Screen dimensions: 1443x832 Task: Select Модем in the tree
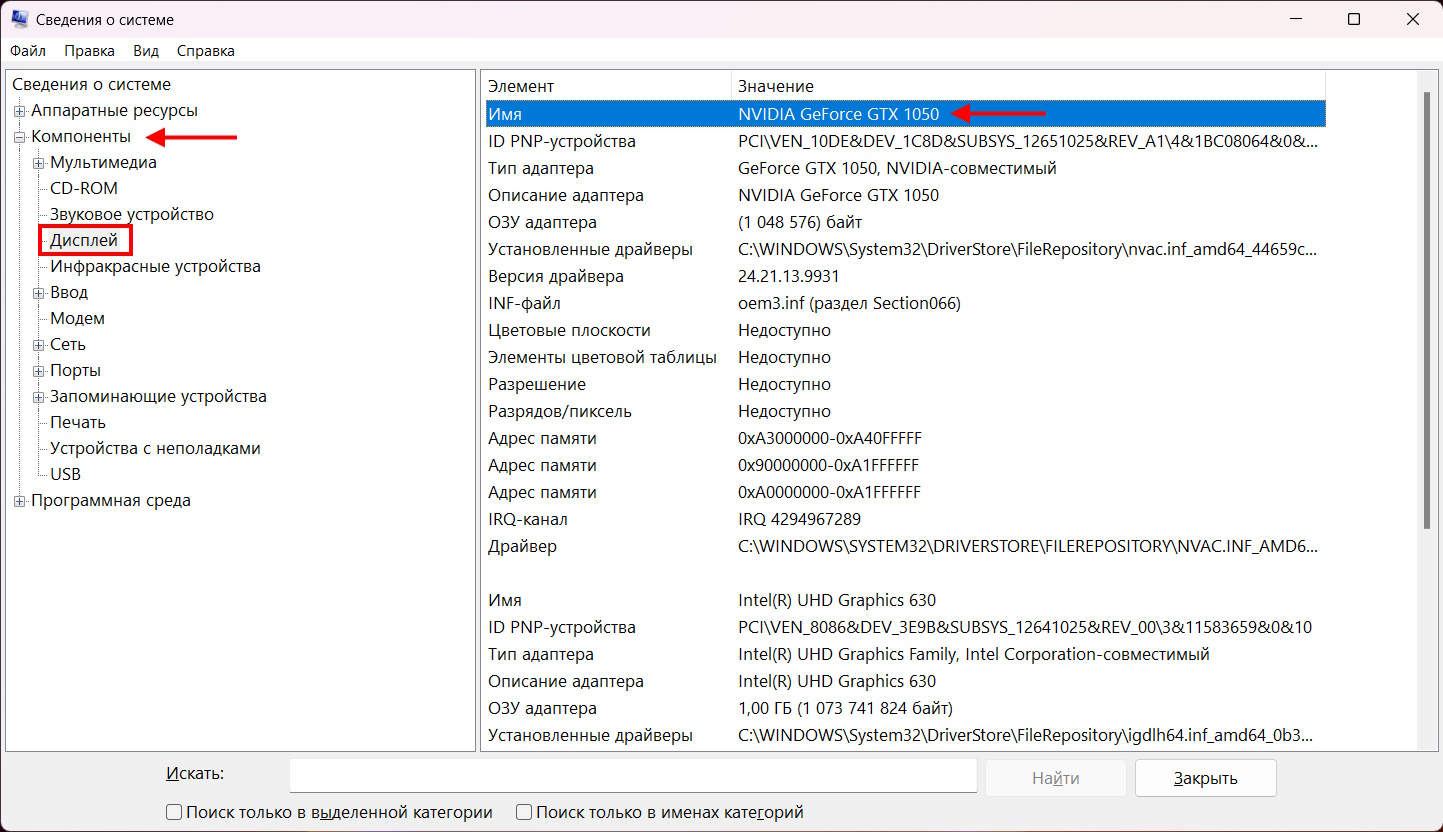coord(77,319)
